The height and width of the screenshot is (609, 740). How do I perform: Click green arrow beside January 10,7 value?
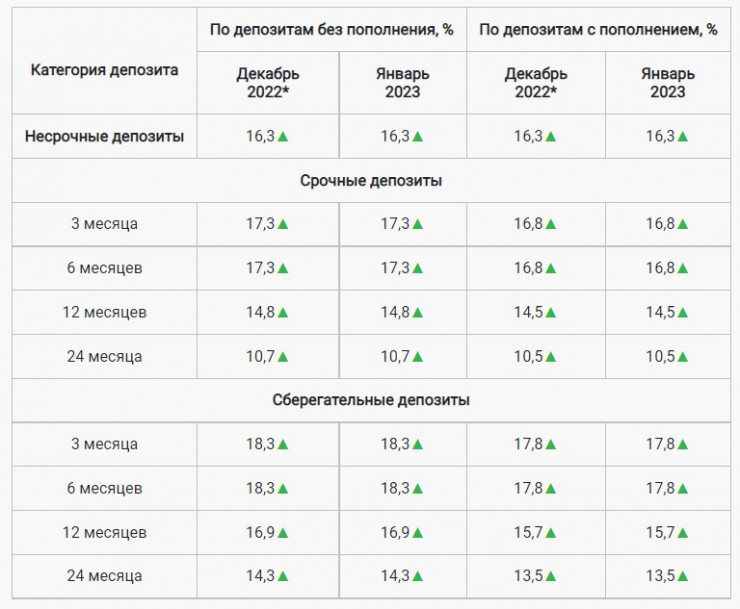click(417, 357)
